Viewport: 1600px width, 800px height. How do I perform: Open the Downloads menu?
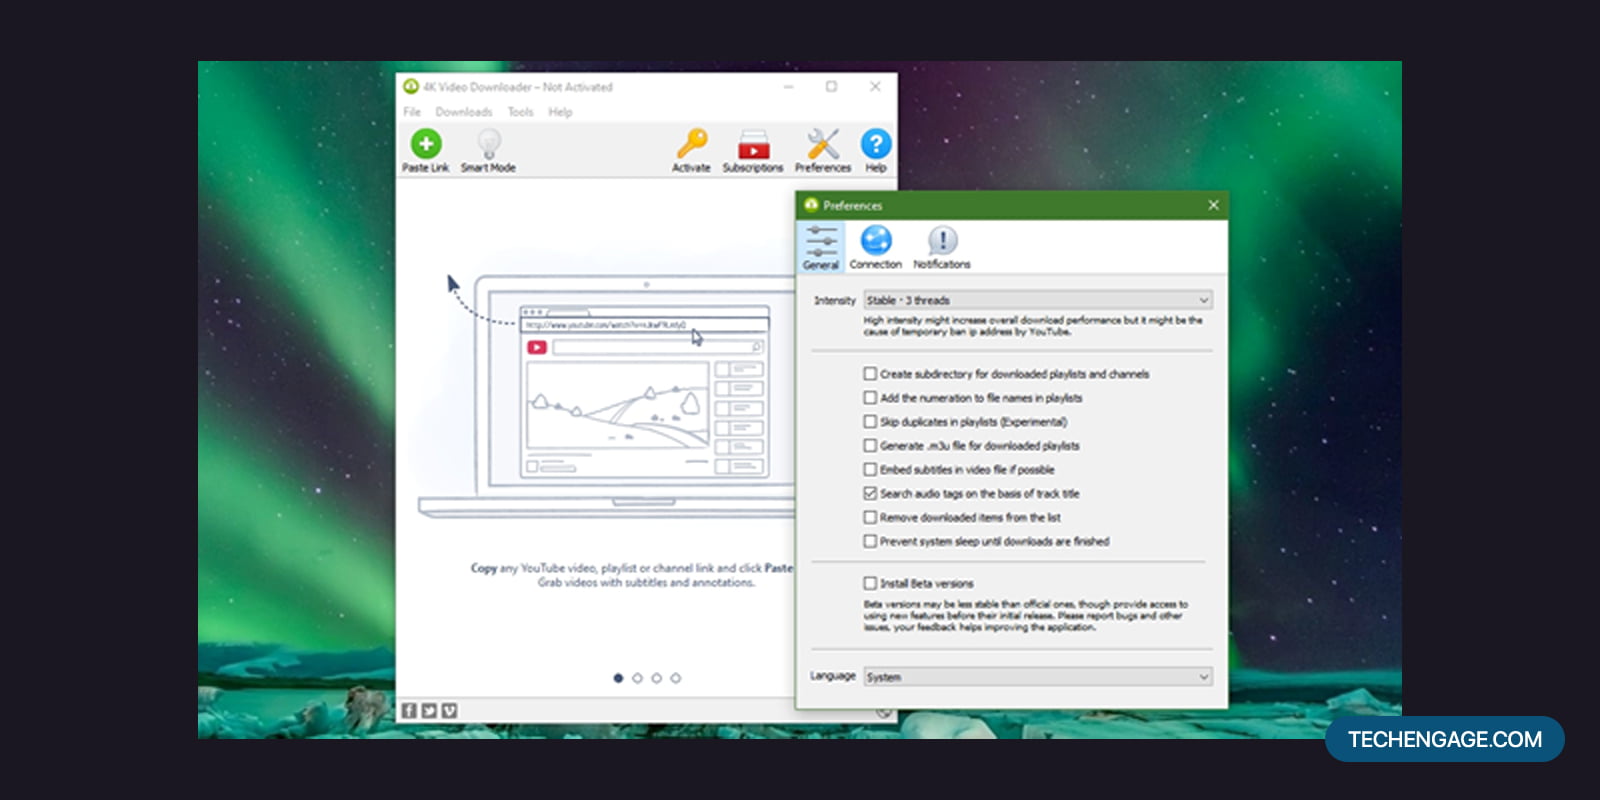click(464, 112)
